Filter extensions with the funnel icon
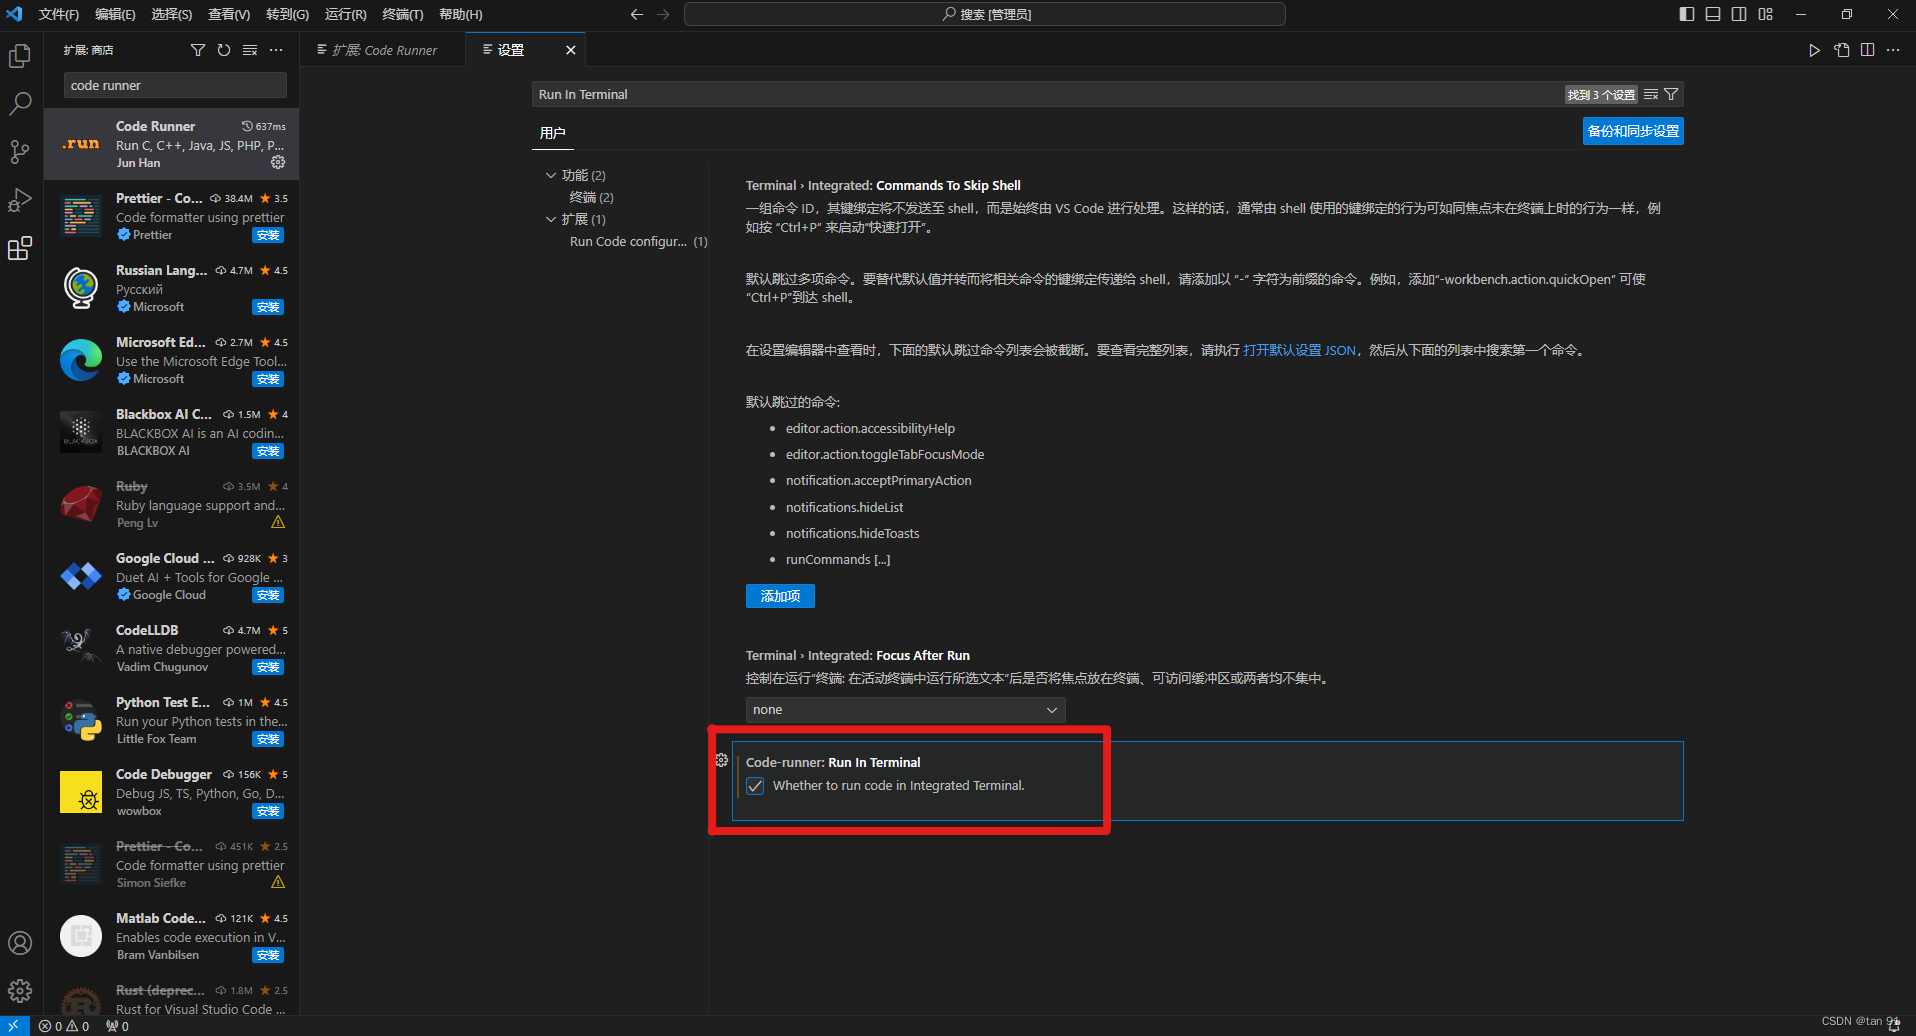This screenshot has height=1036, width=1916. (x=198, y=50)
